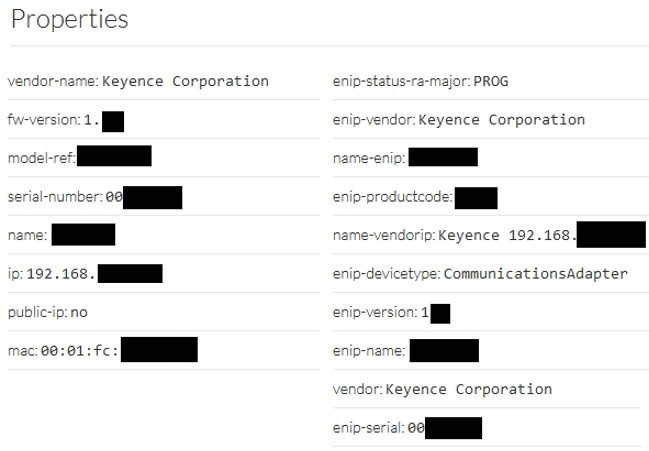Image resolution: width=649 pixels, height=451 pixels.
Task: Click the vendor Keyence Corporation value
Action: (x=468, y=389)
